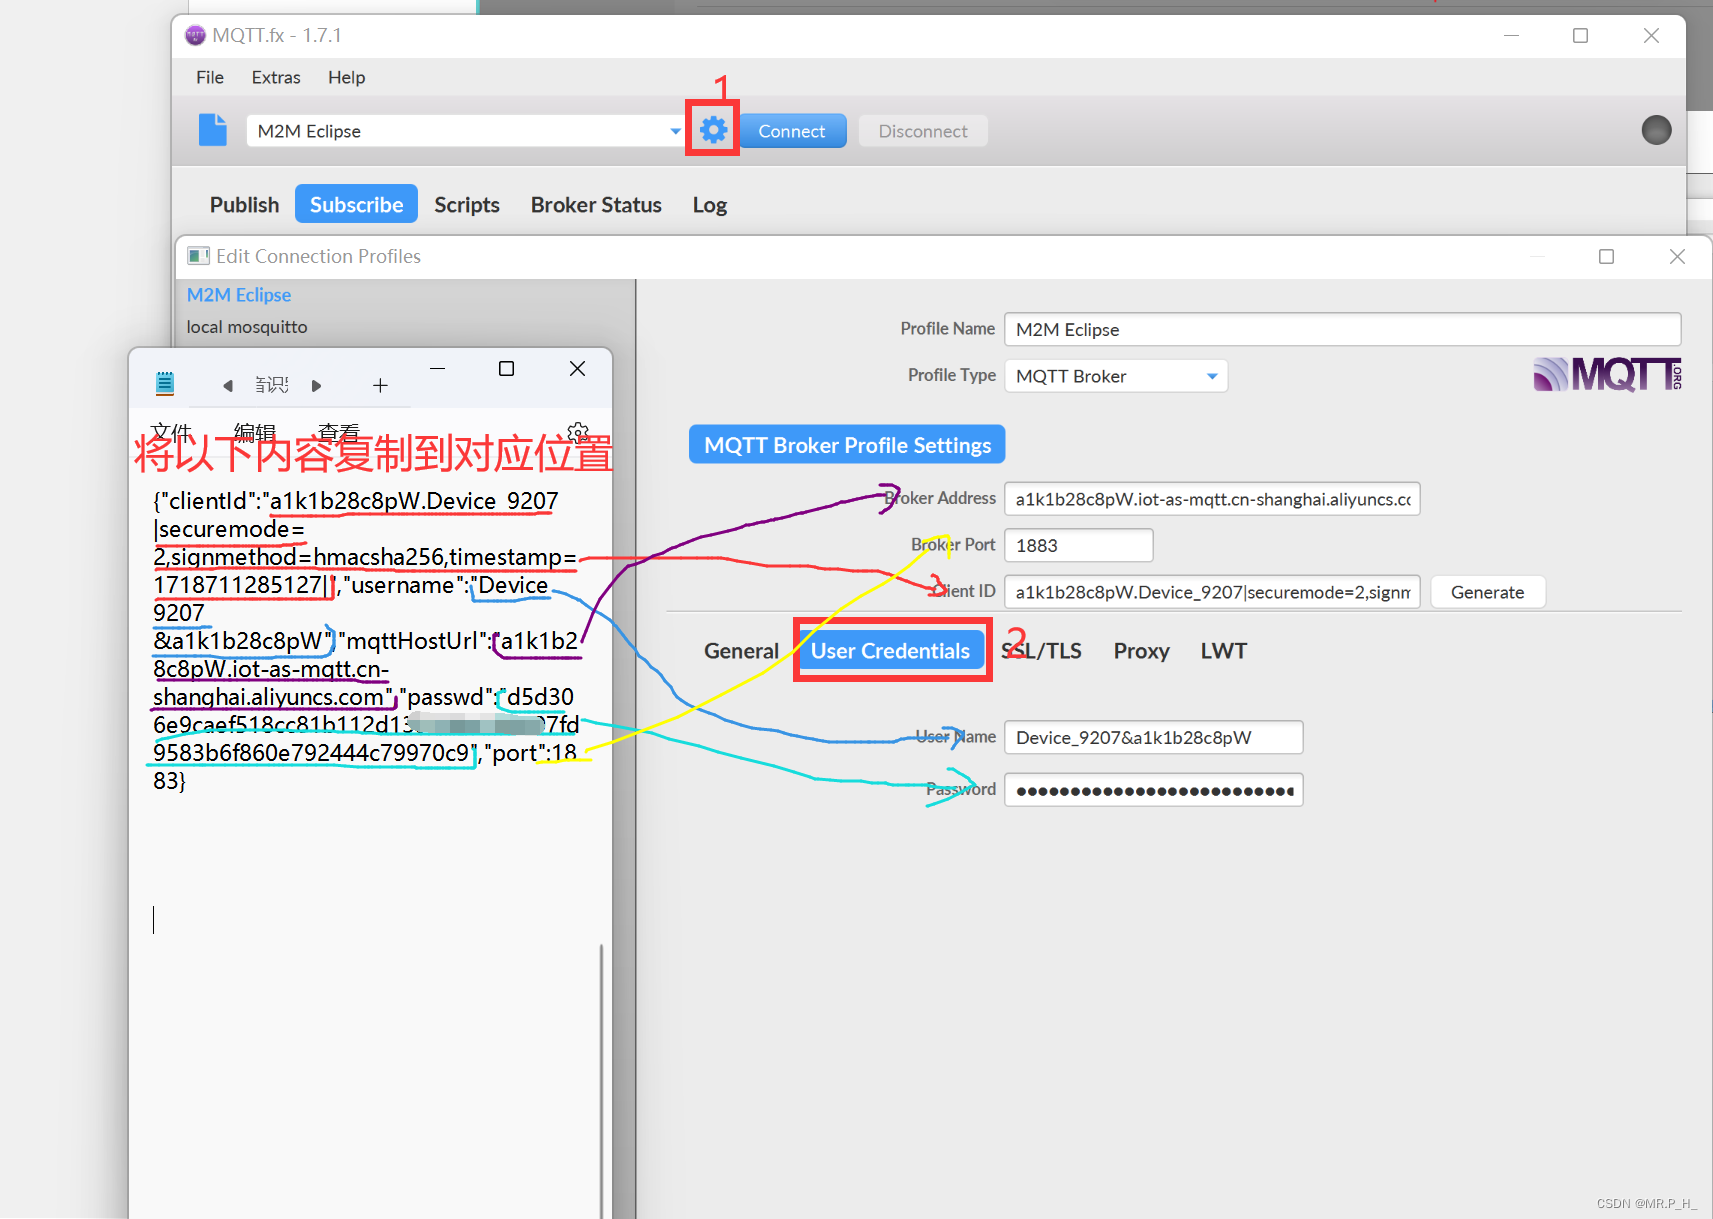This screenshot has width=1713, height=1219.
Task: Click the Notepad app icon
Action: pos(165,384)
